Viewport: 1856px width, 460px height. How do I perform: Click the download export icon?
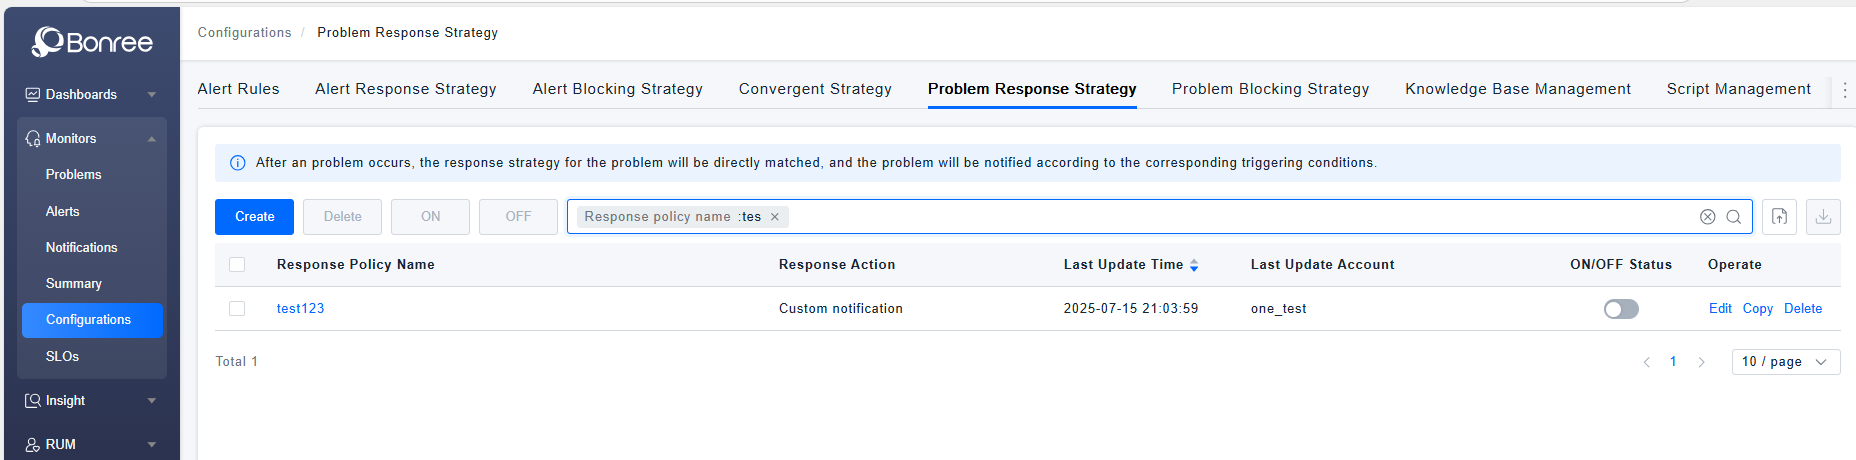1823,217
